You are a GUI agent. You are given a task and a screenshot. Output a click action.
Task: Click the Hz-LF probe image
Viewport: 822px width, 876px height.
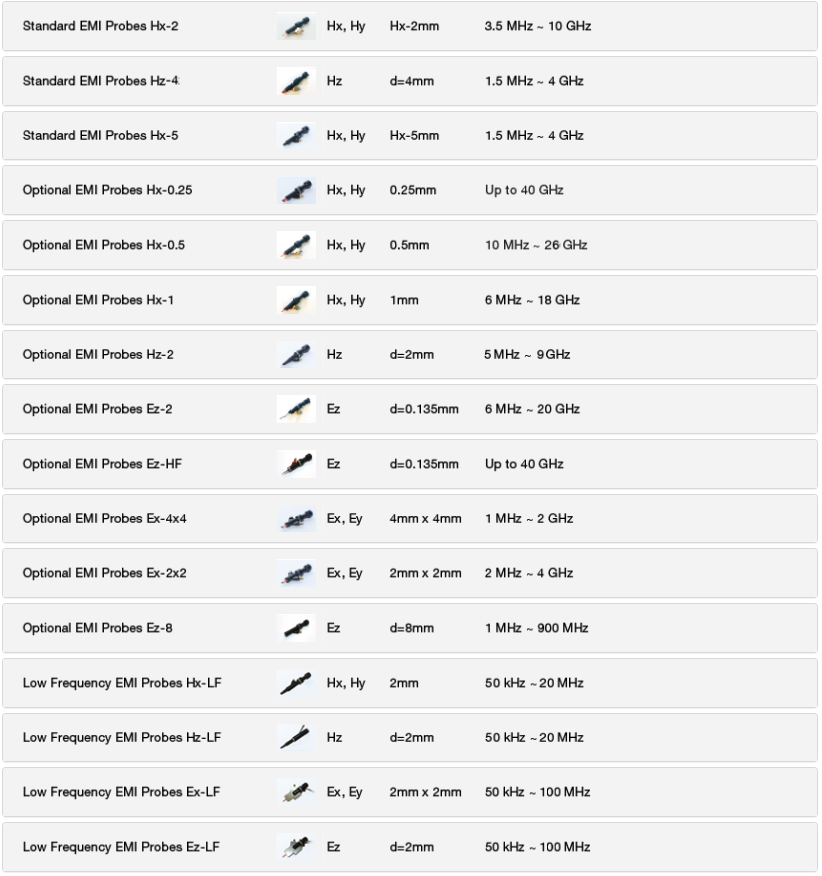(296, 738)
